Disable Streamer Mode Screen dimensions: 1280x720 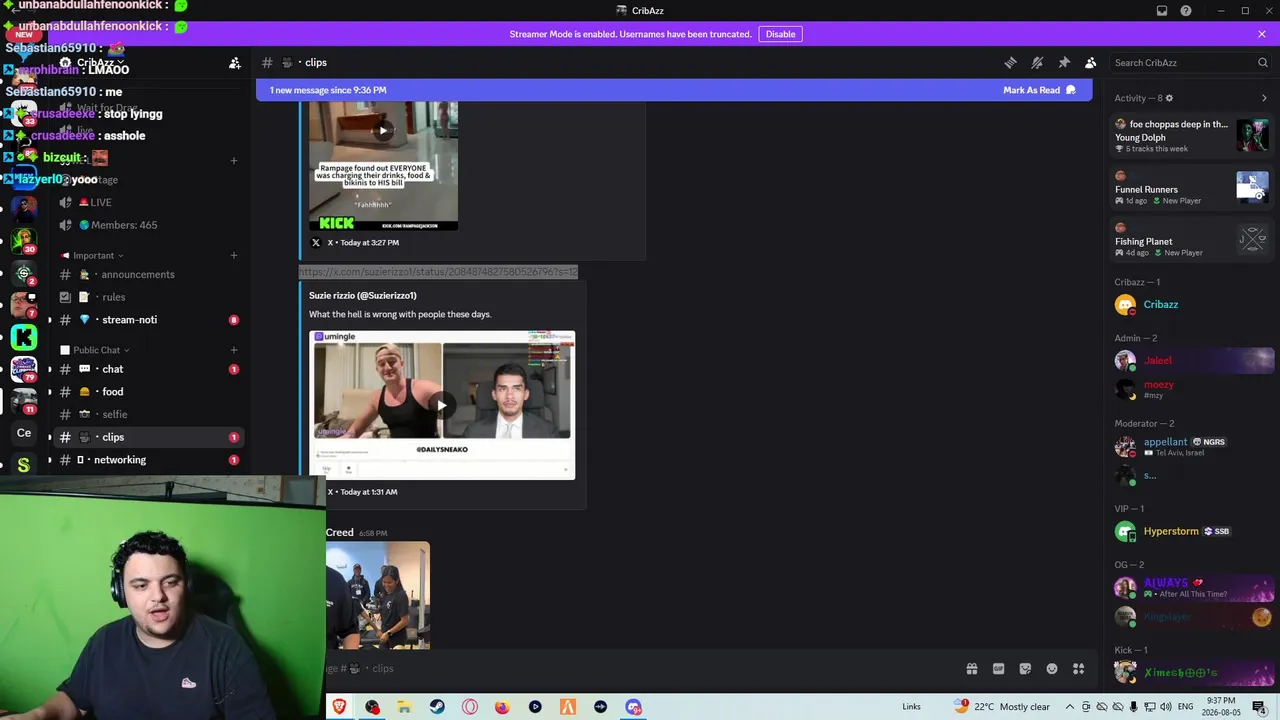(780, 34)
